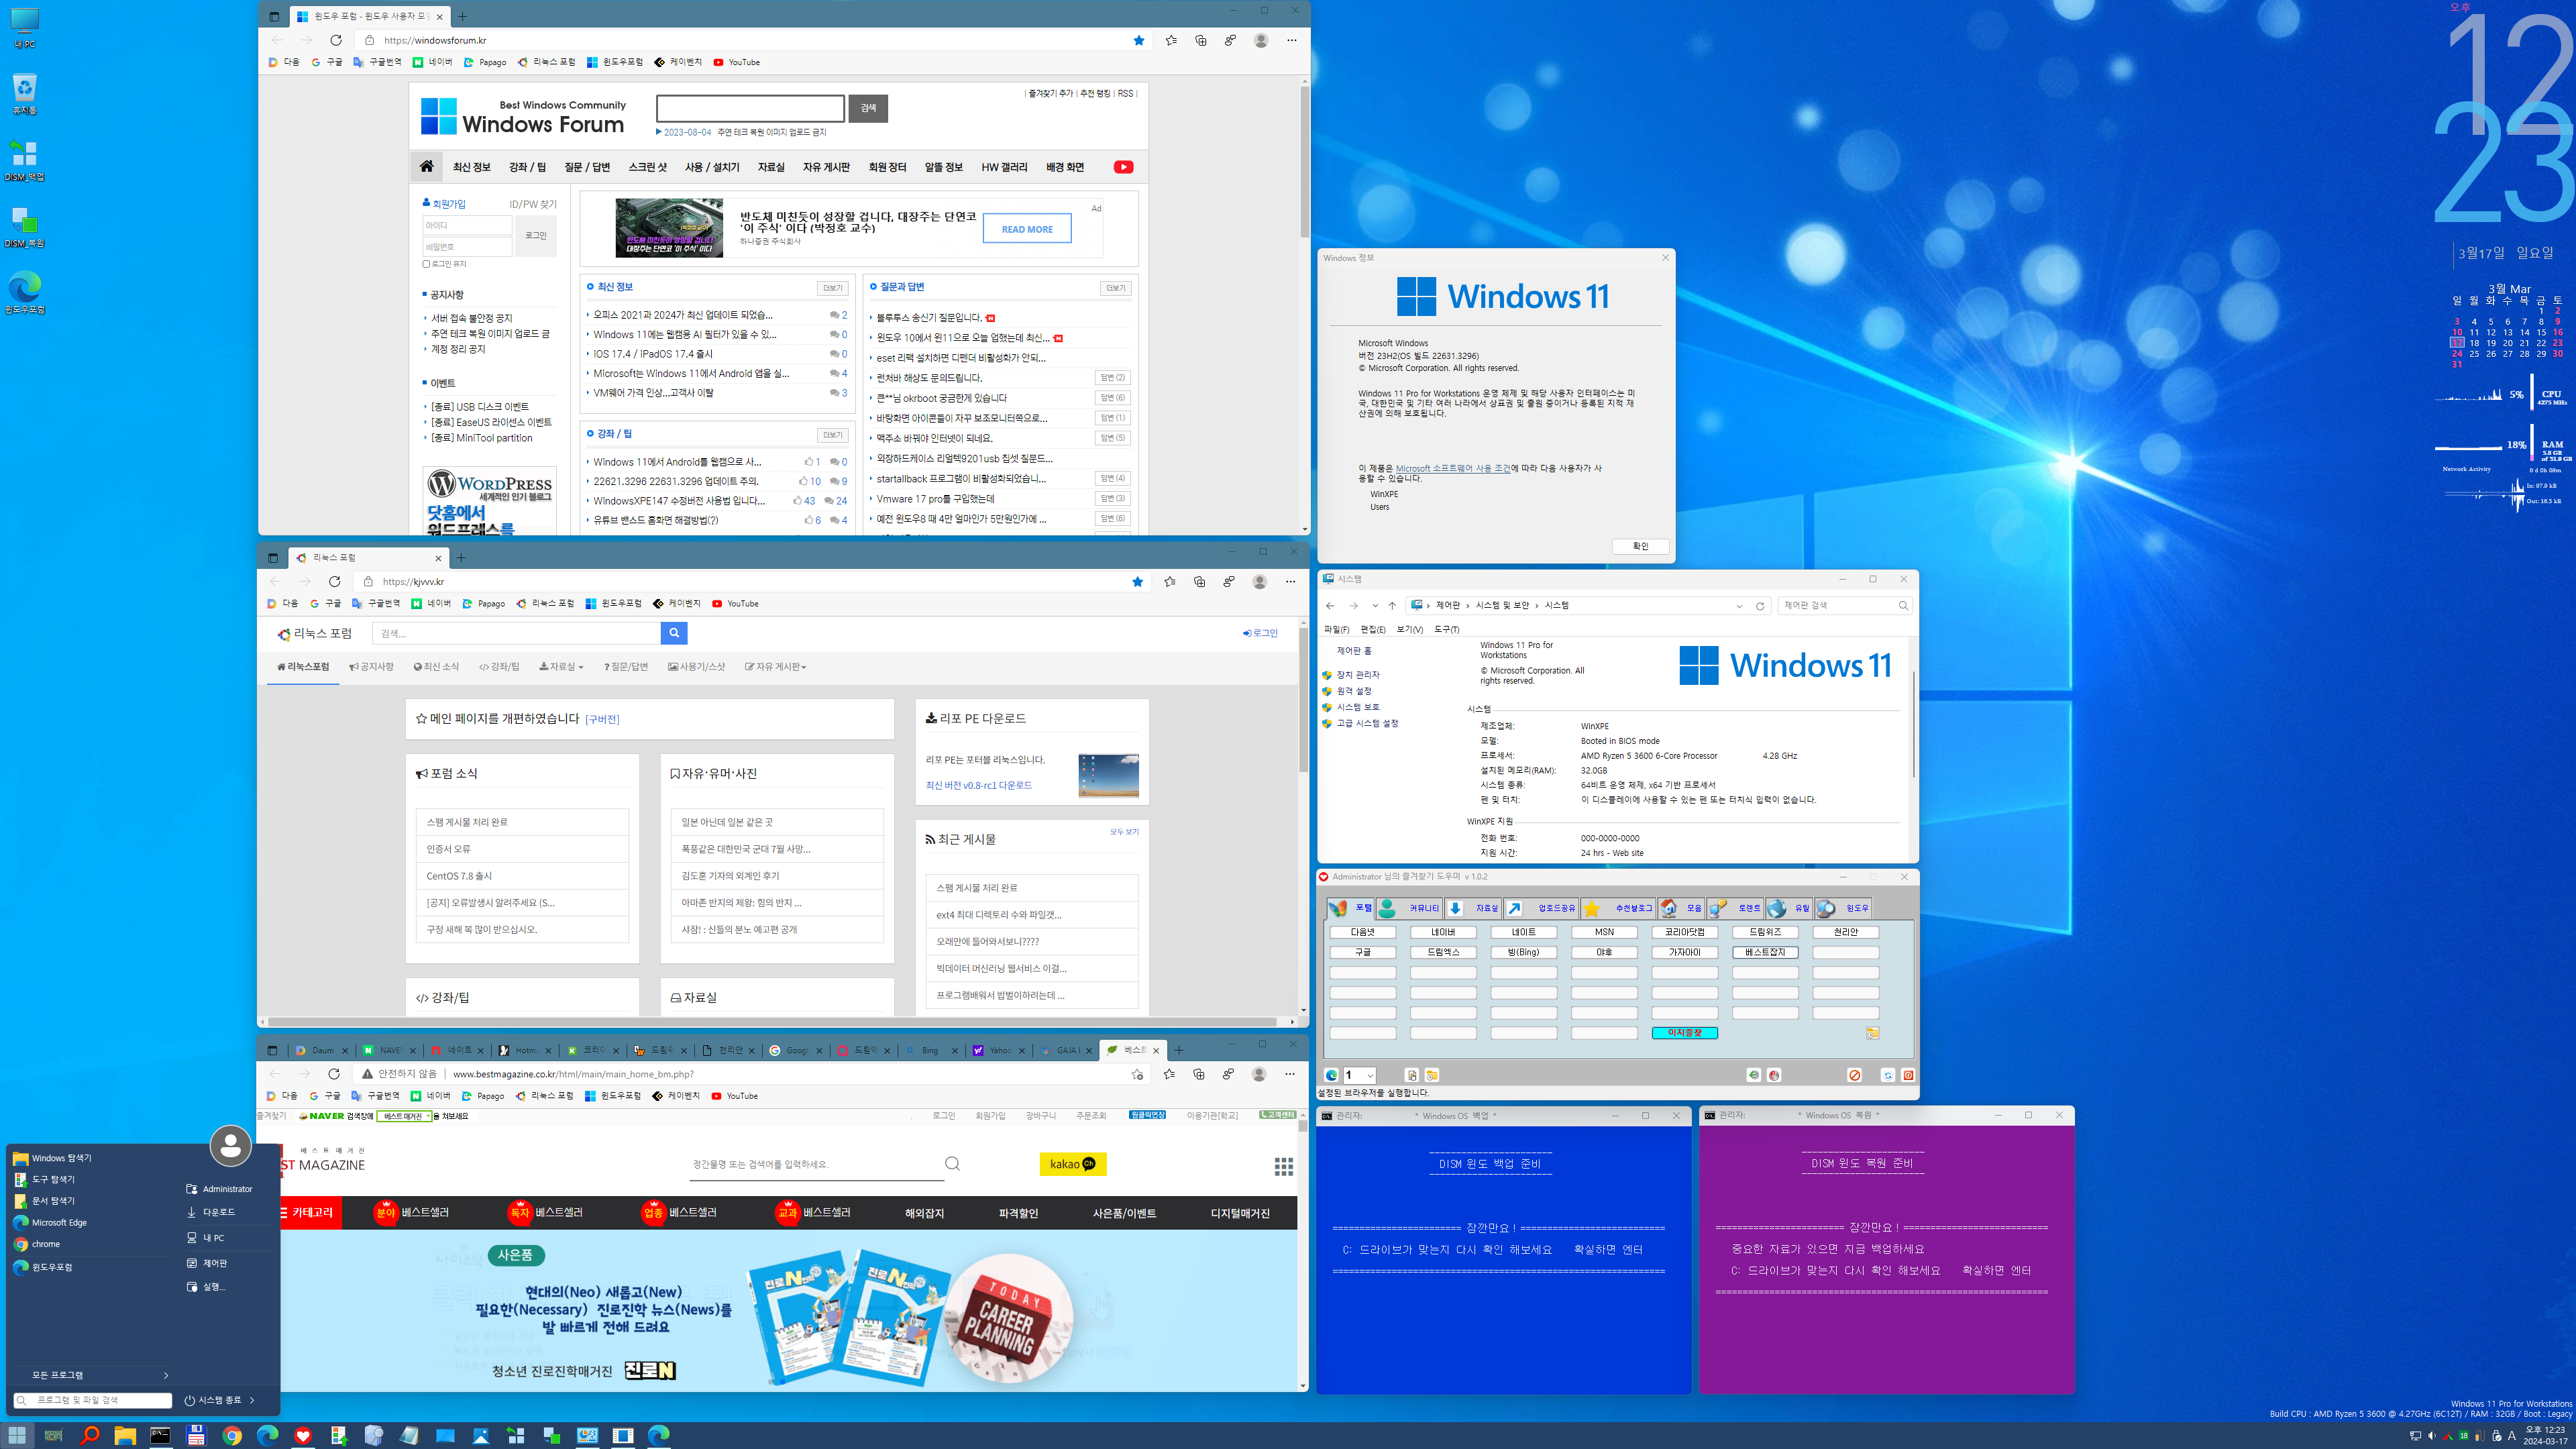Open the folder-clock icon beside the hand icon

(x=1432, y=1075)
